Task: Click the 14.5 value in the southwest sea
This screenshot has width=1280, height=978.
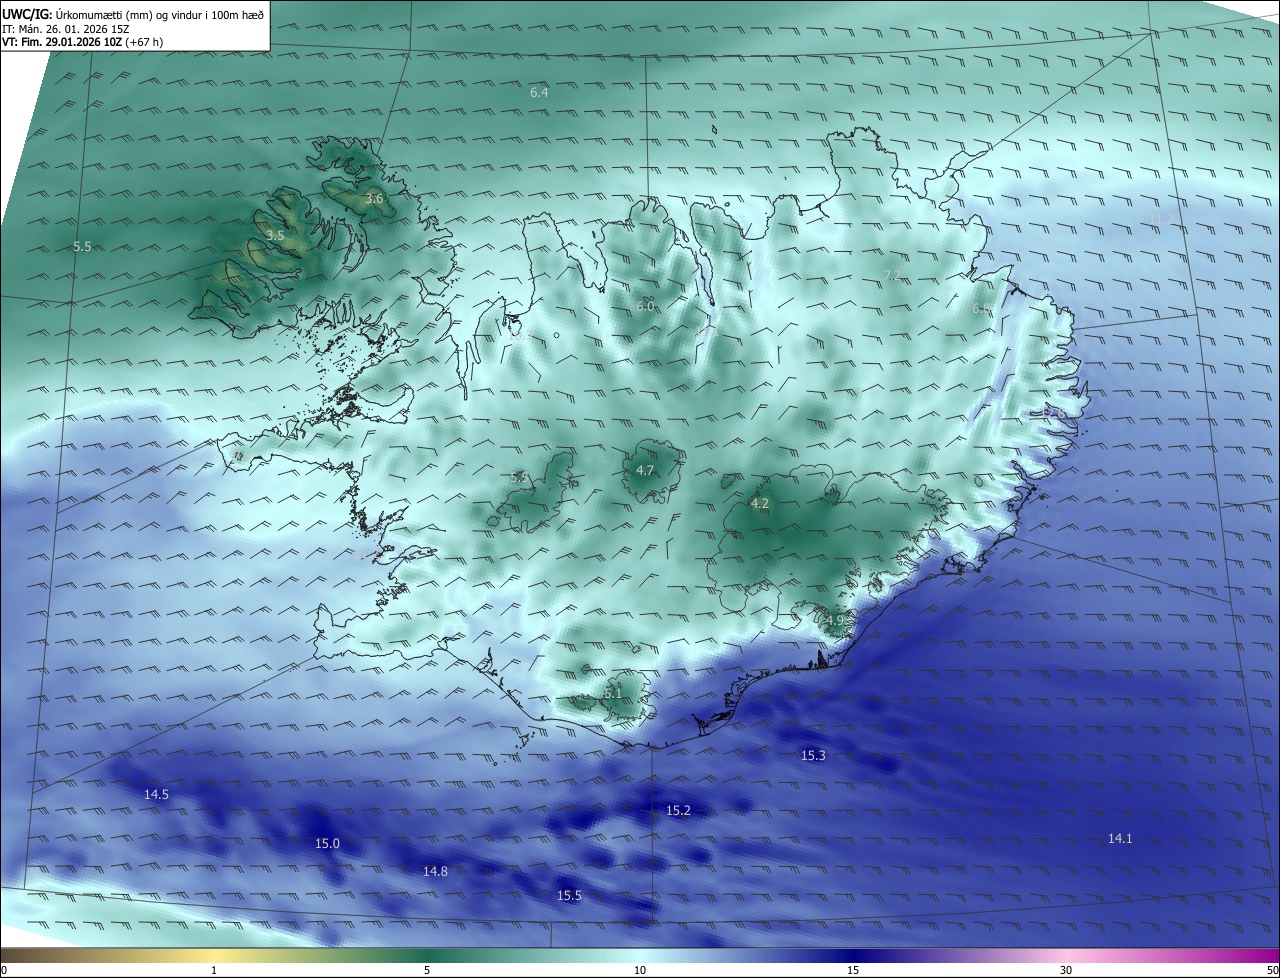Action: click(x=156, y=795)
